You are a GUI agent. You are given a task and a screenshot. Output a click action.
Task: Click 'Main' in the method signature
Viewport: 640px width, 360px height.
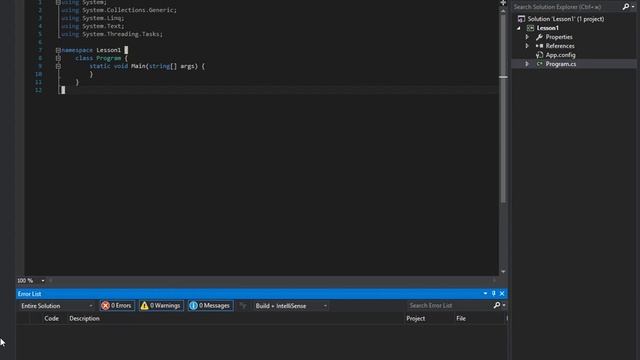138,66
